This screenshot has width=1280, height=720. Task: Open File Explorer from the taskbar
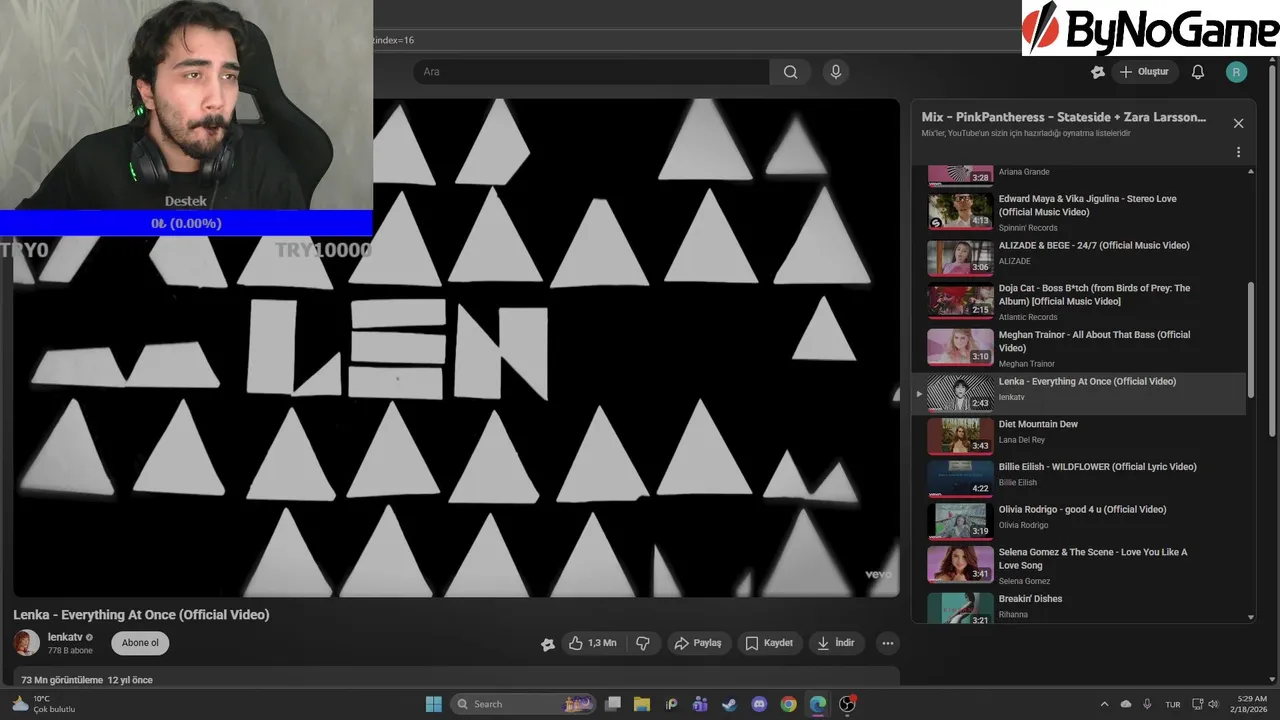click(x=642, y=704)
